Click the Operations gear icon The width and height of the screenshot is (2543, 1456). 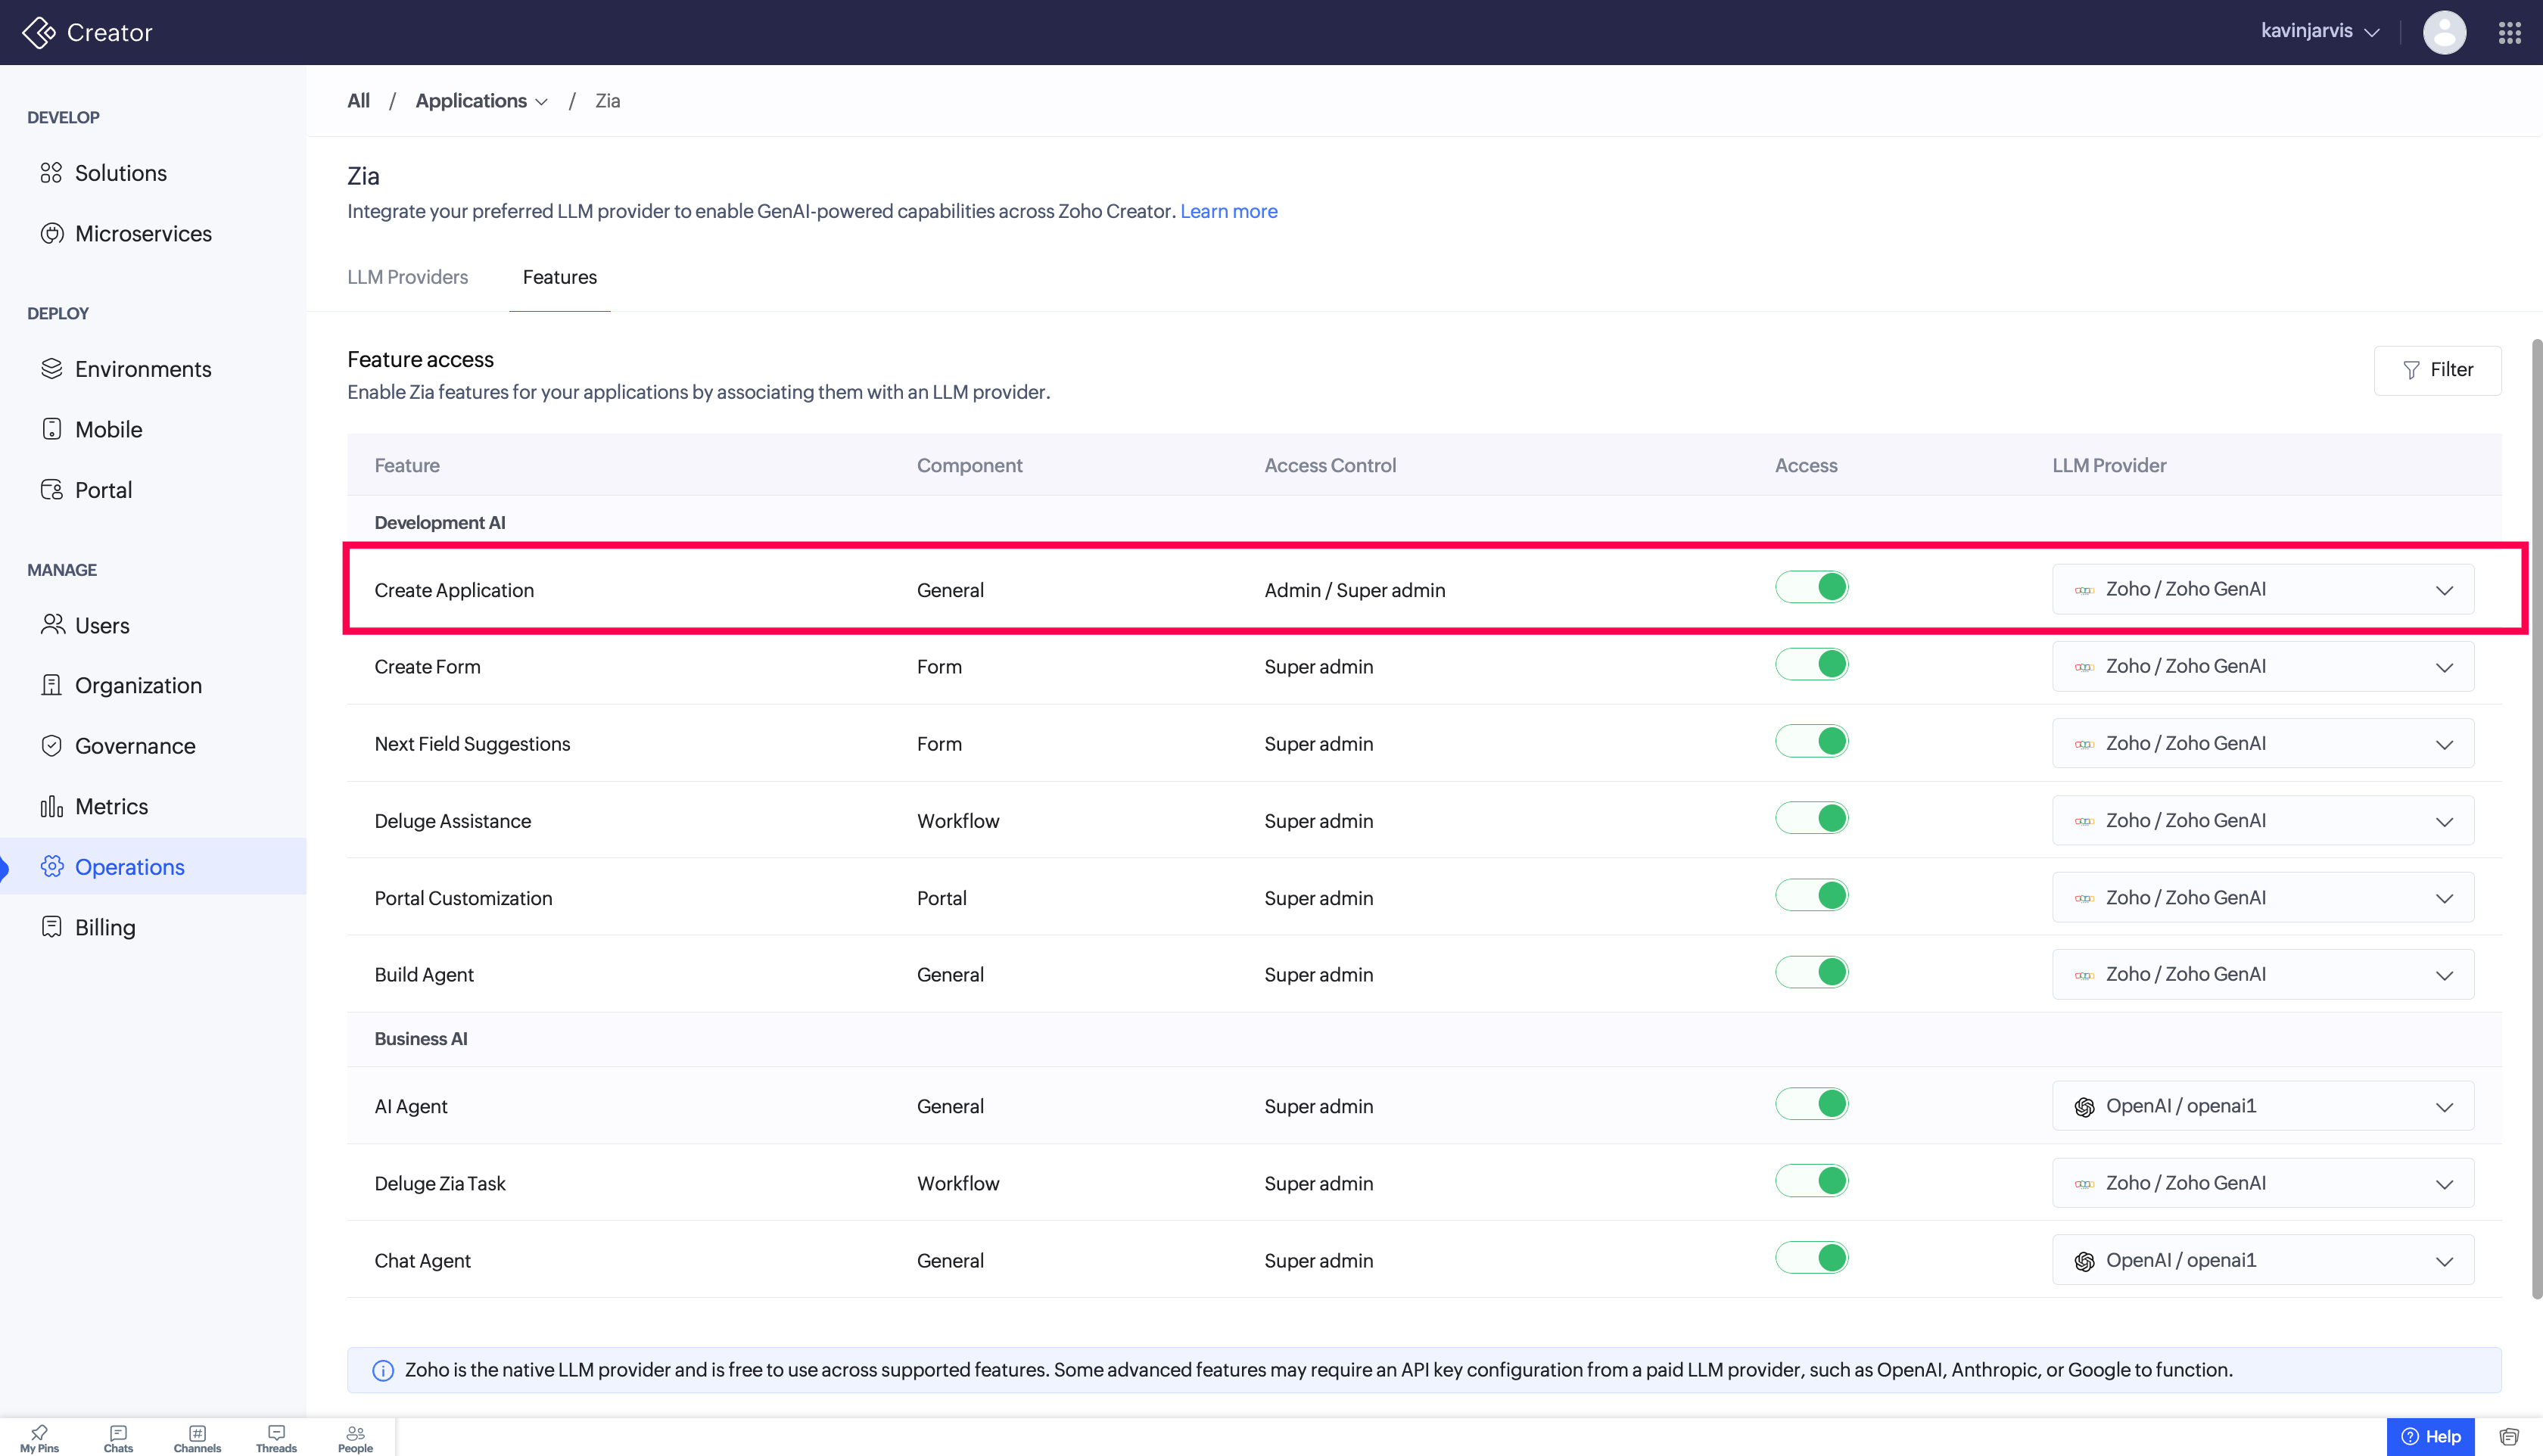pyautogui.click(x=51, y=866)
